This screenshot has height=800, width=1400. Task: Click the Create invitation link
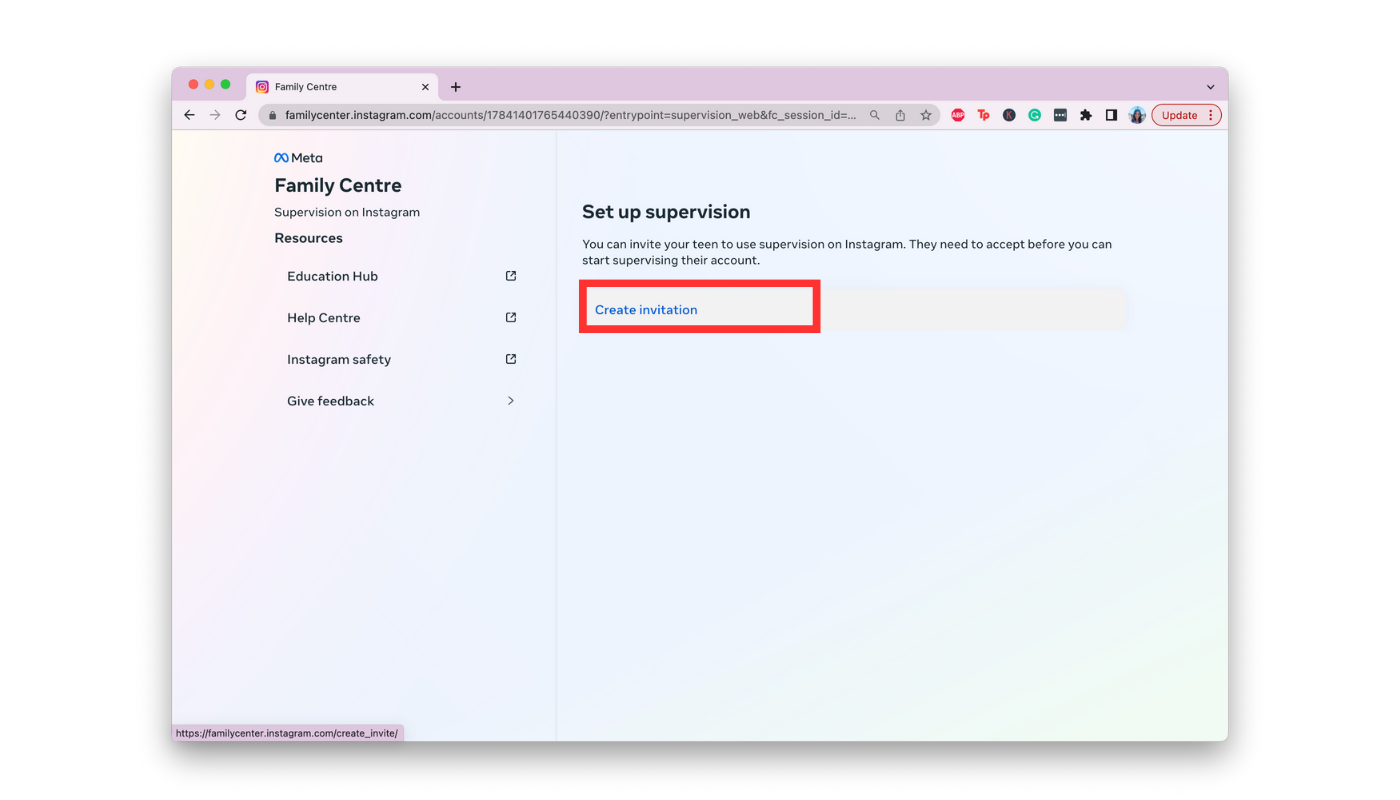(646, 310)
